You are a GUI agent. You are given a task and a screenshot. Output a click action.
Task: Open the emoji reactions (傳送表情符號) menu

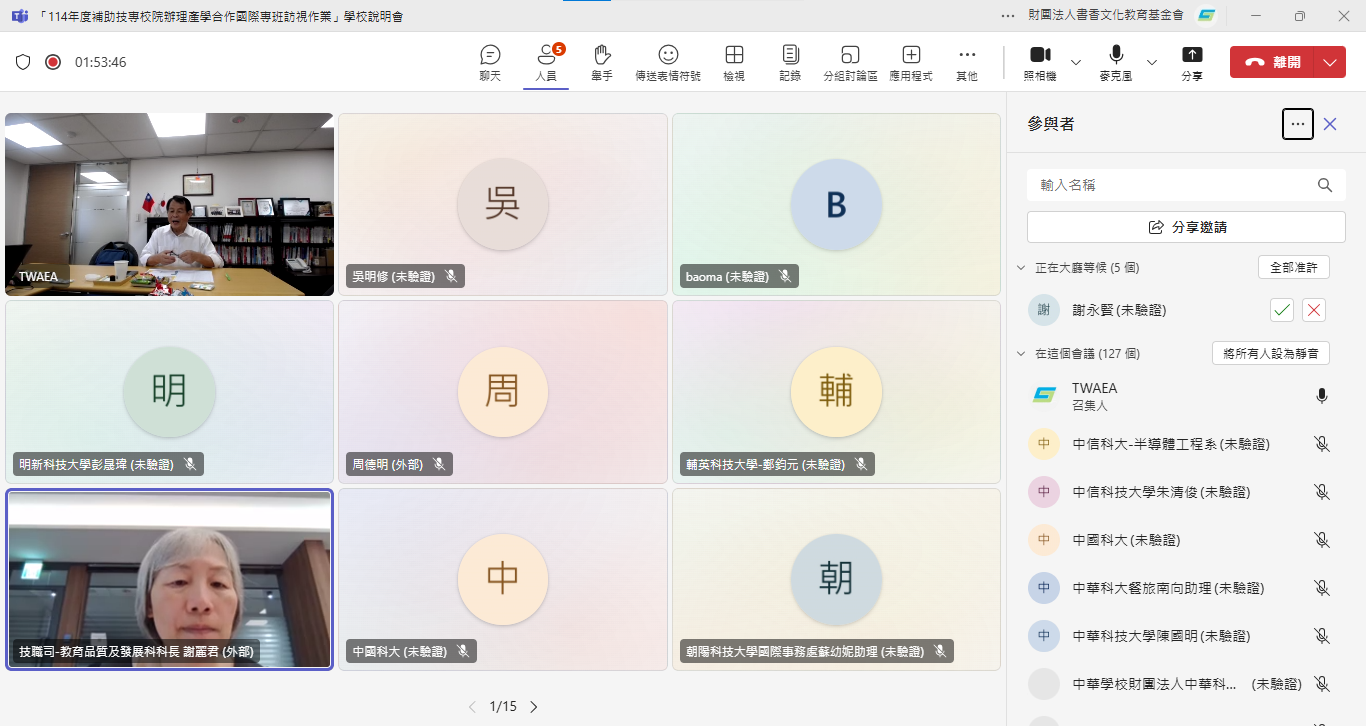tap(668, 62)
